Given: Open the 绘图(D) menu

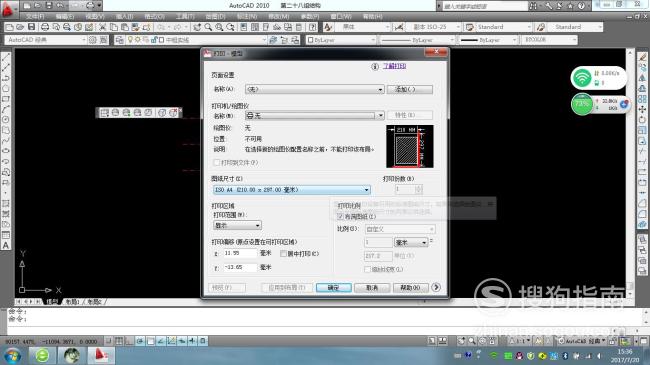Looking at the screenshot, I should (x=216, y=17).
